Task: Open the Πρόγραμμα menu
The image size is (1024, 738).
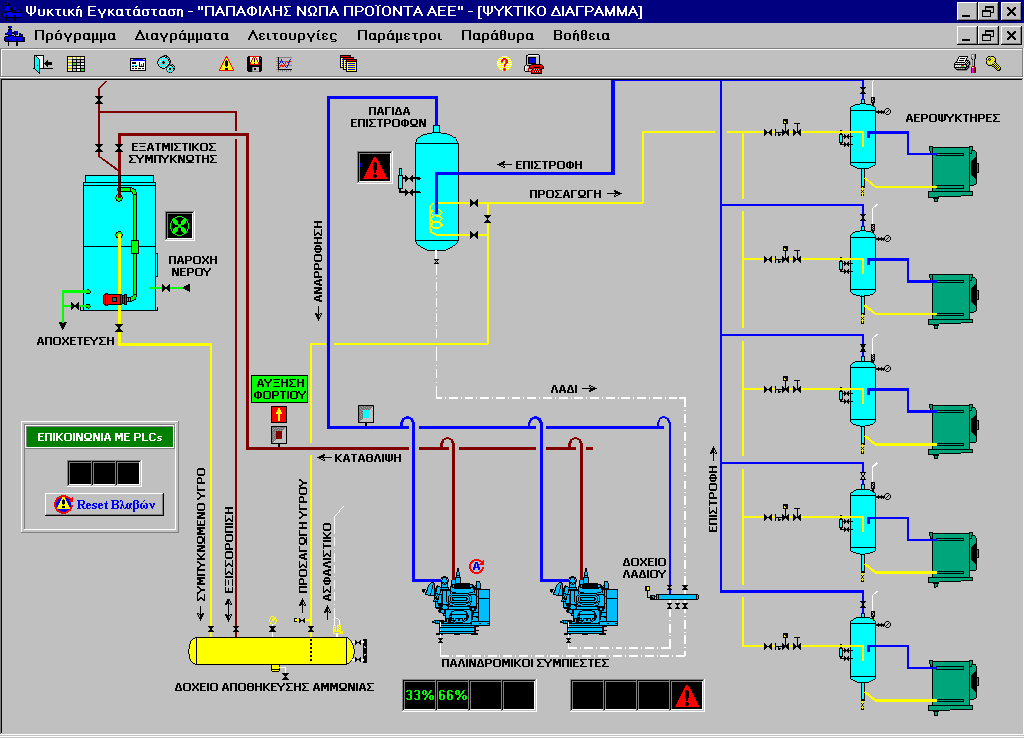Action: 75,35
